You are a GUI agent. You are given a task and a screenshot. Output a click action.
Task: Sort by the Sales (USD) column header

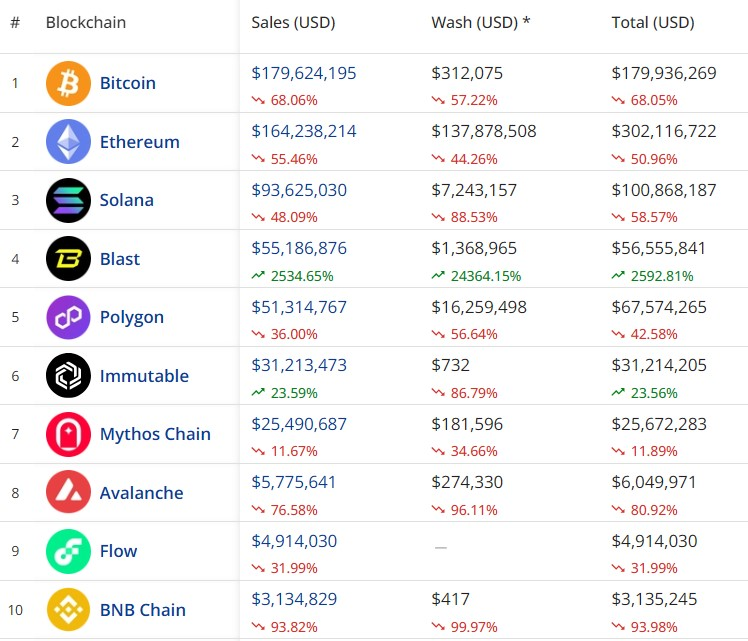293,22
